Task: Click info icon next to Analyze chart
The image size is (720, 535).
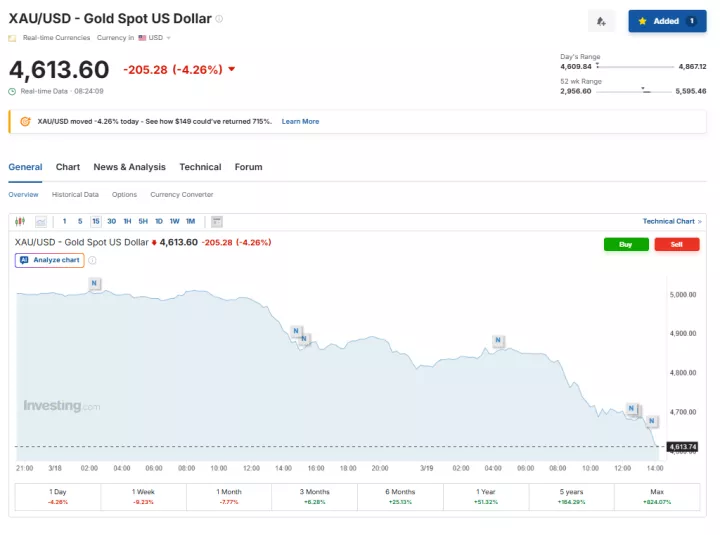Action: [92, 260]
